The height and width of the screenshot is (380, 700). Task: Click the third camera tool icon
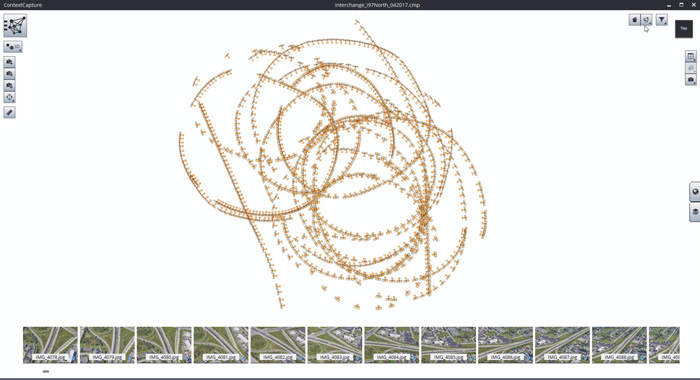[x=9, y=85]
